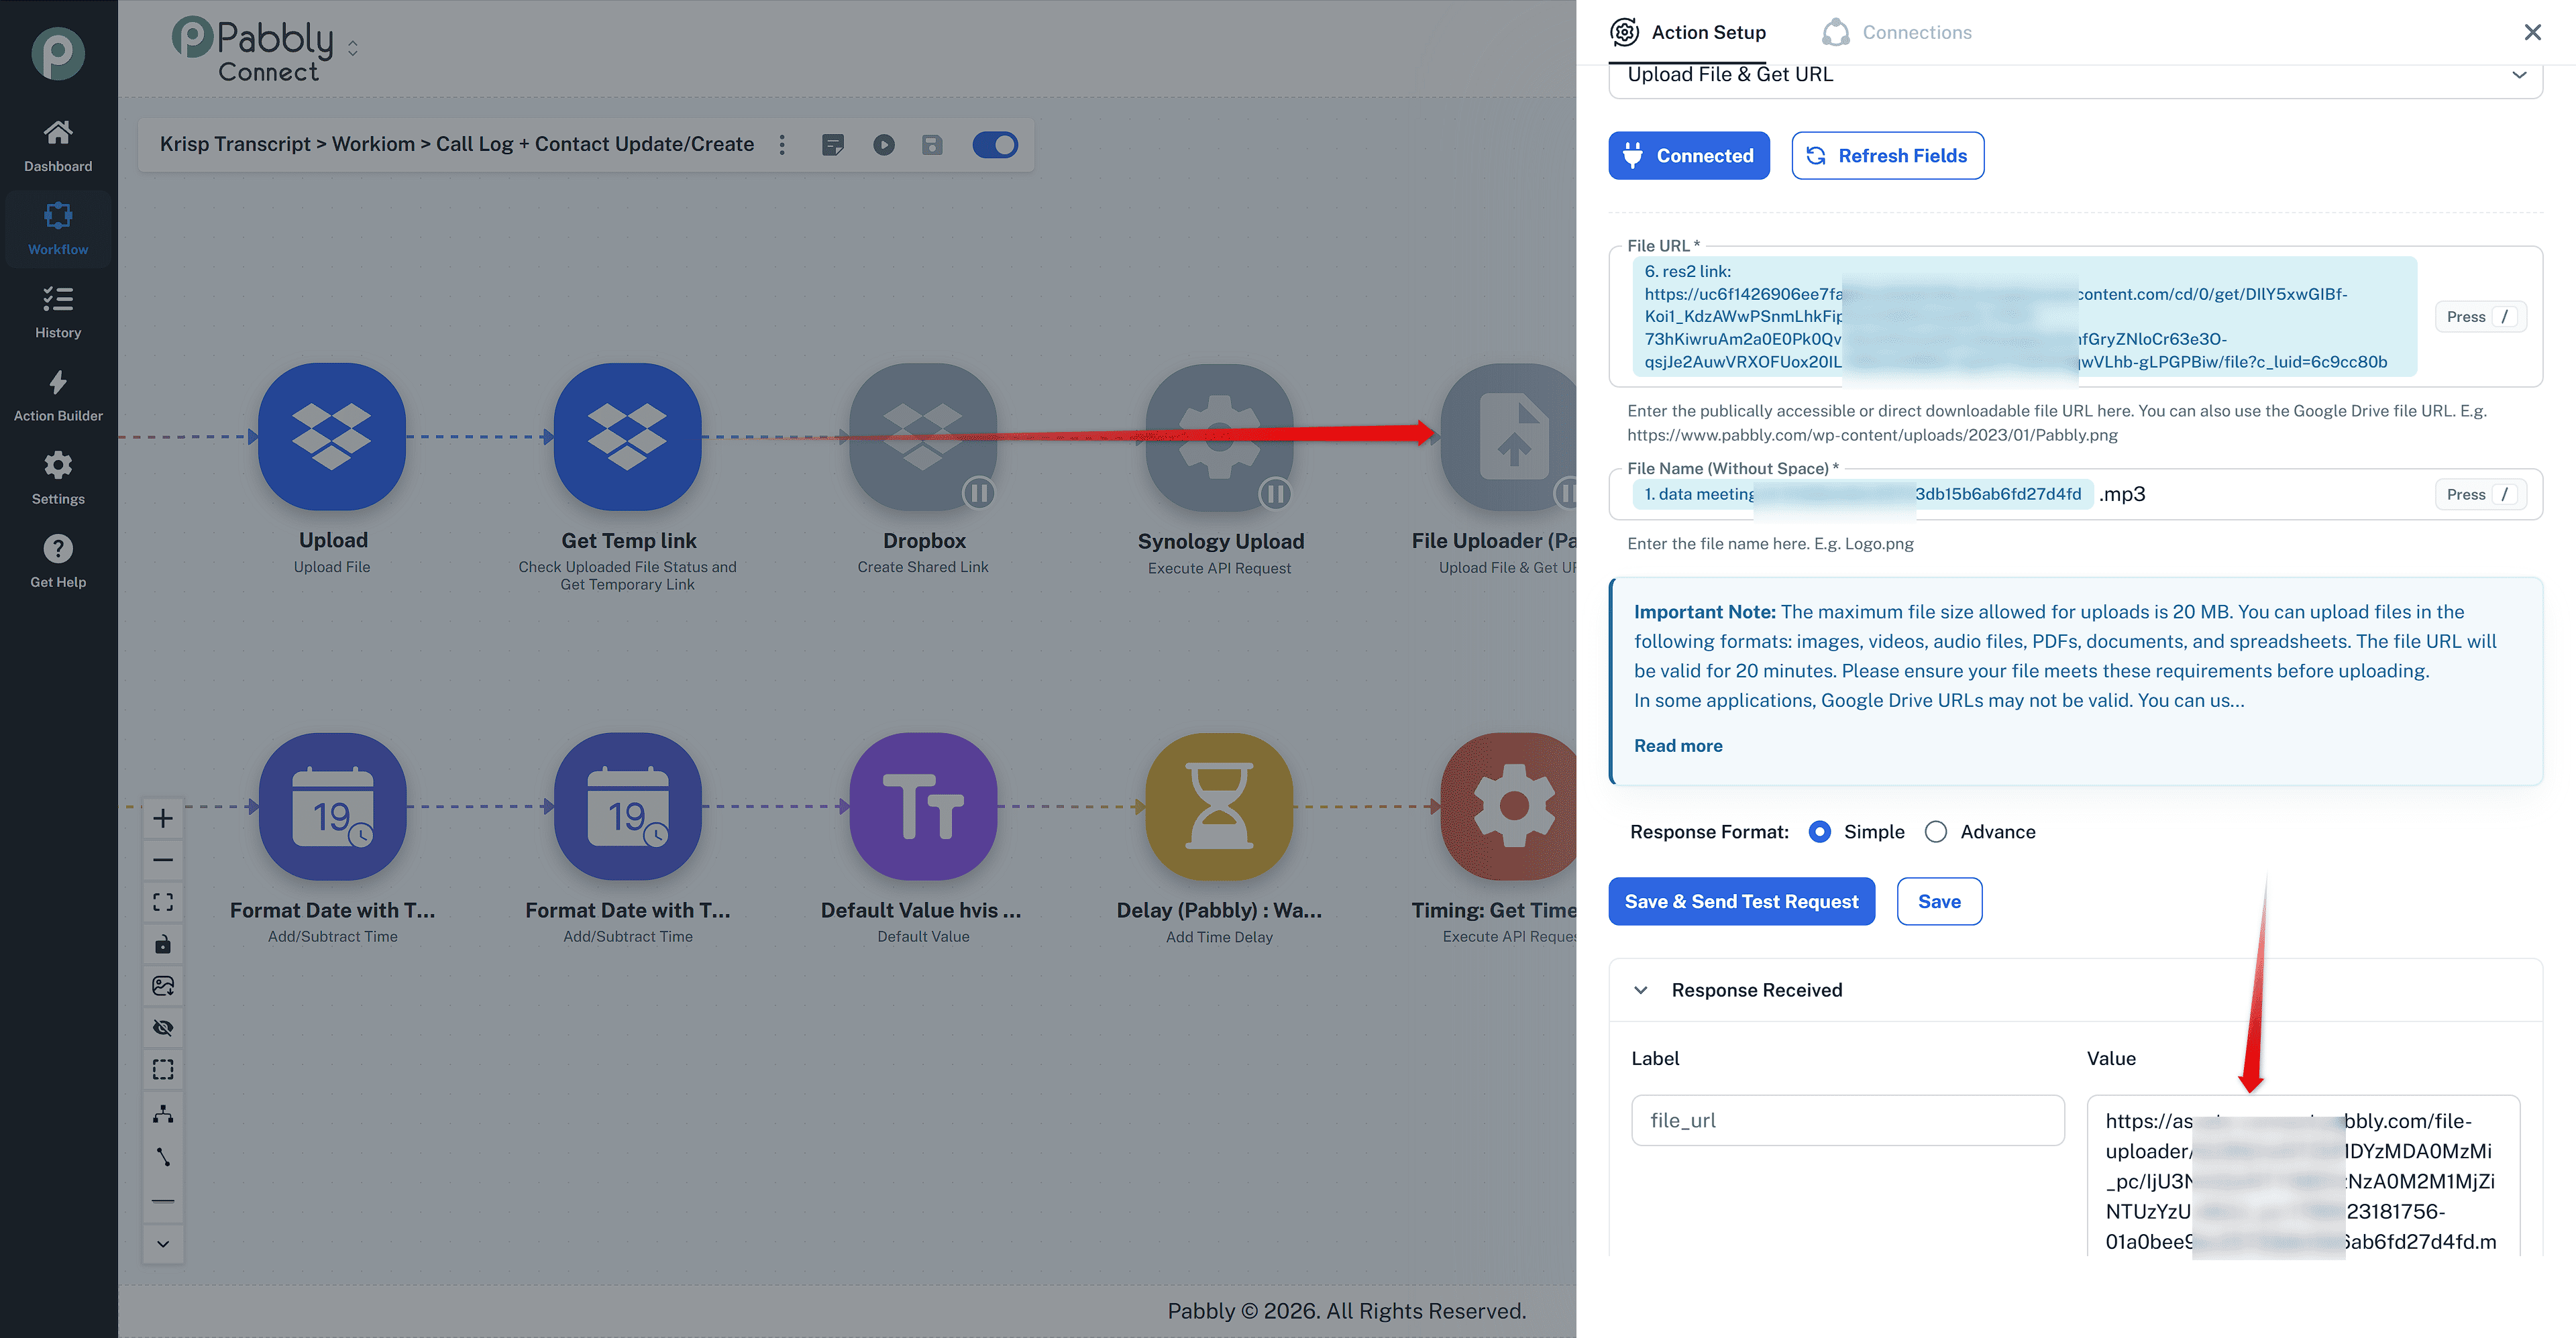Switch to the Connections tab
2576x1338 pixels.
click(x=1897, y=32)
